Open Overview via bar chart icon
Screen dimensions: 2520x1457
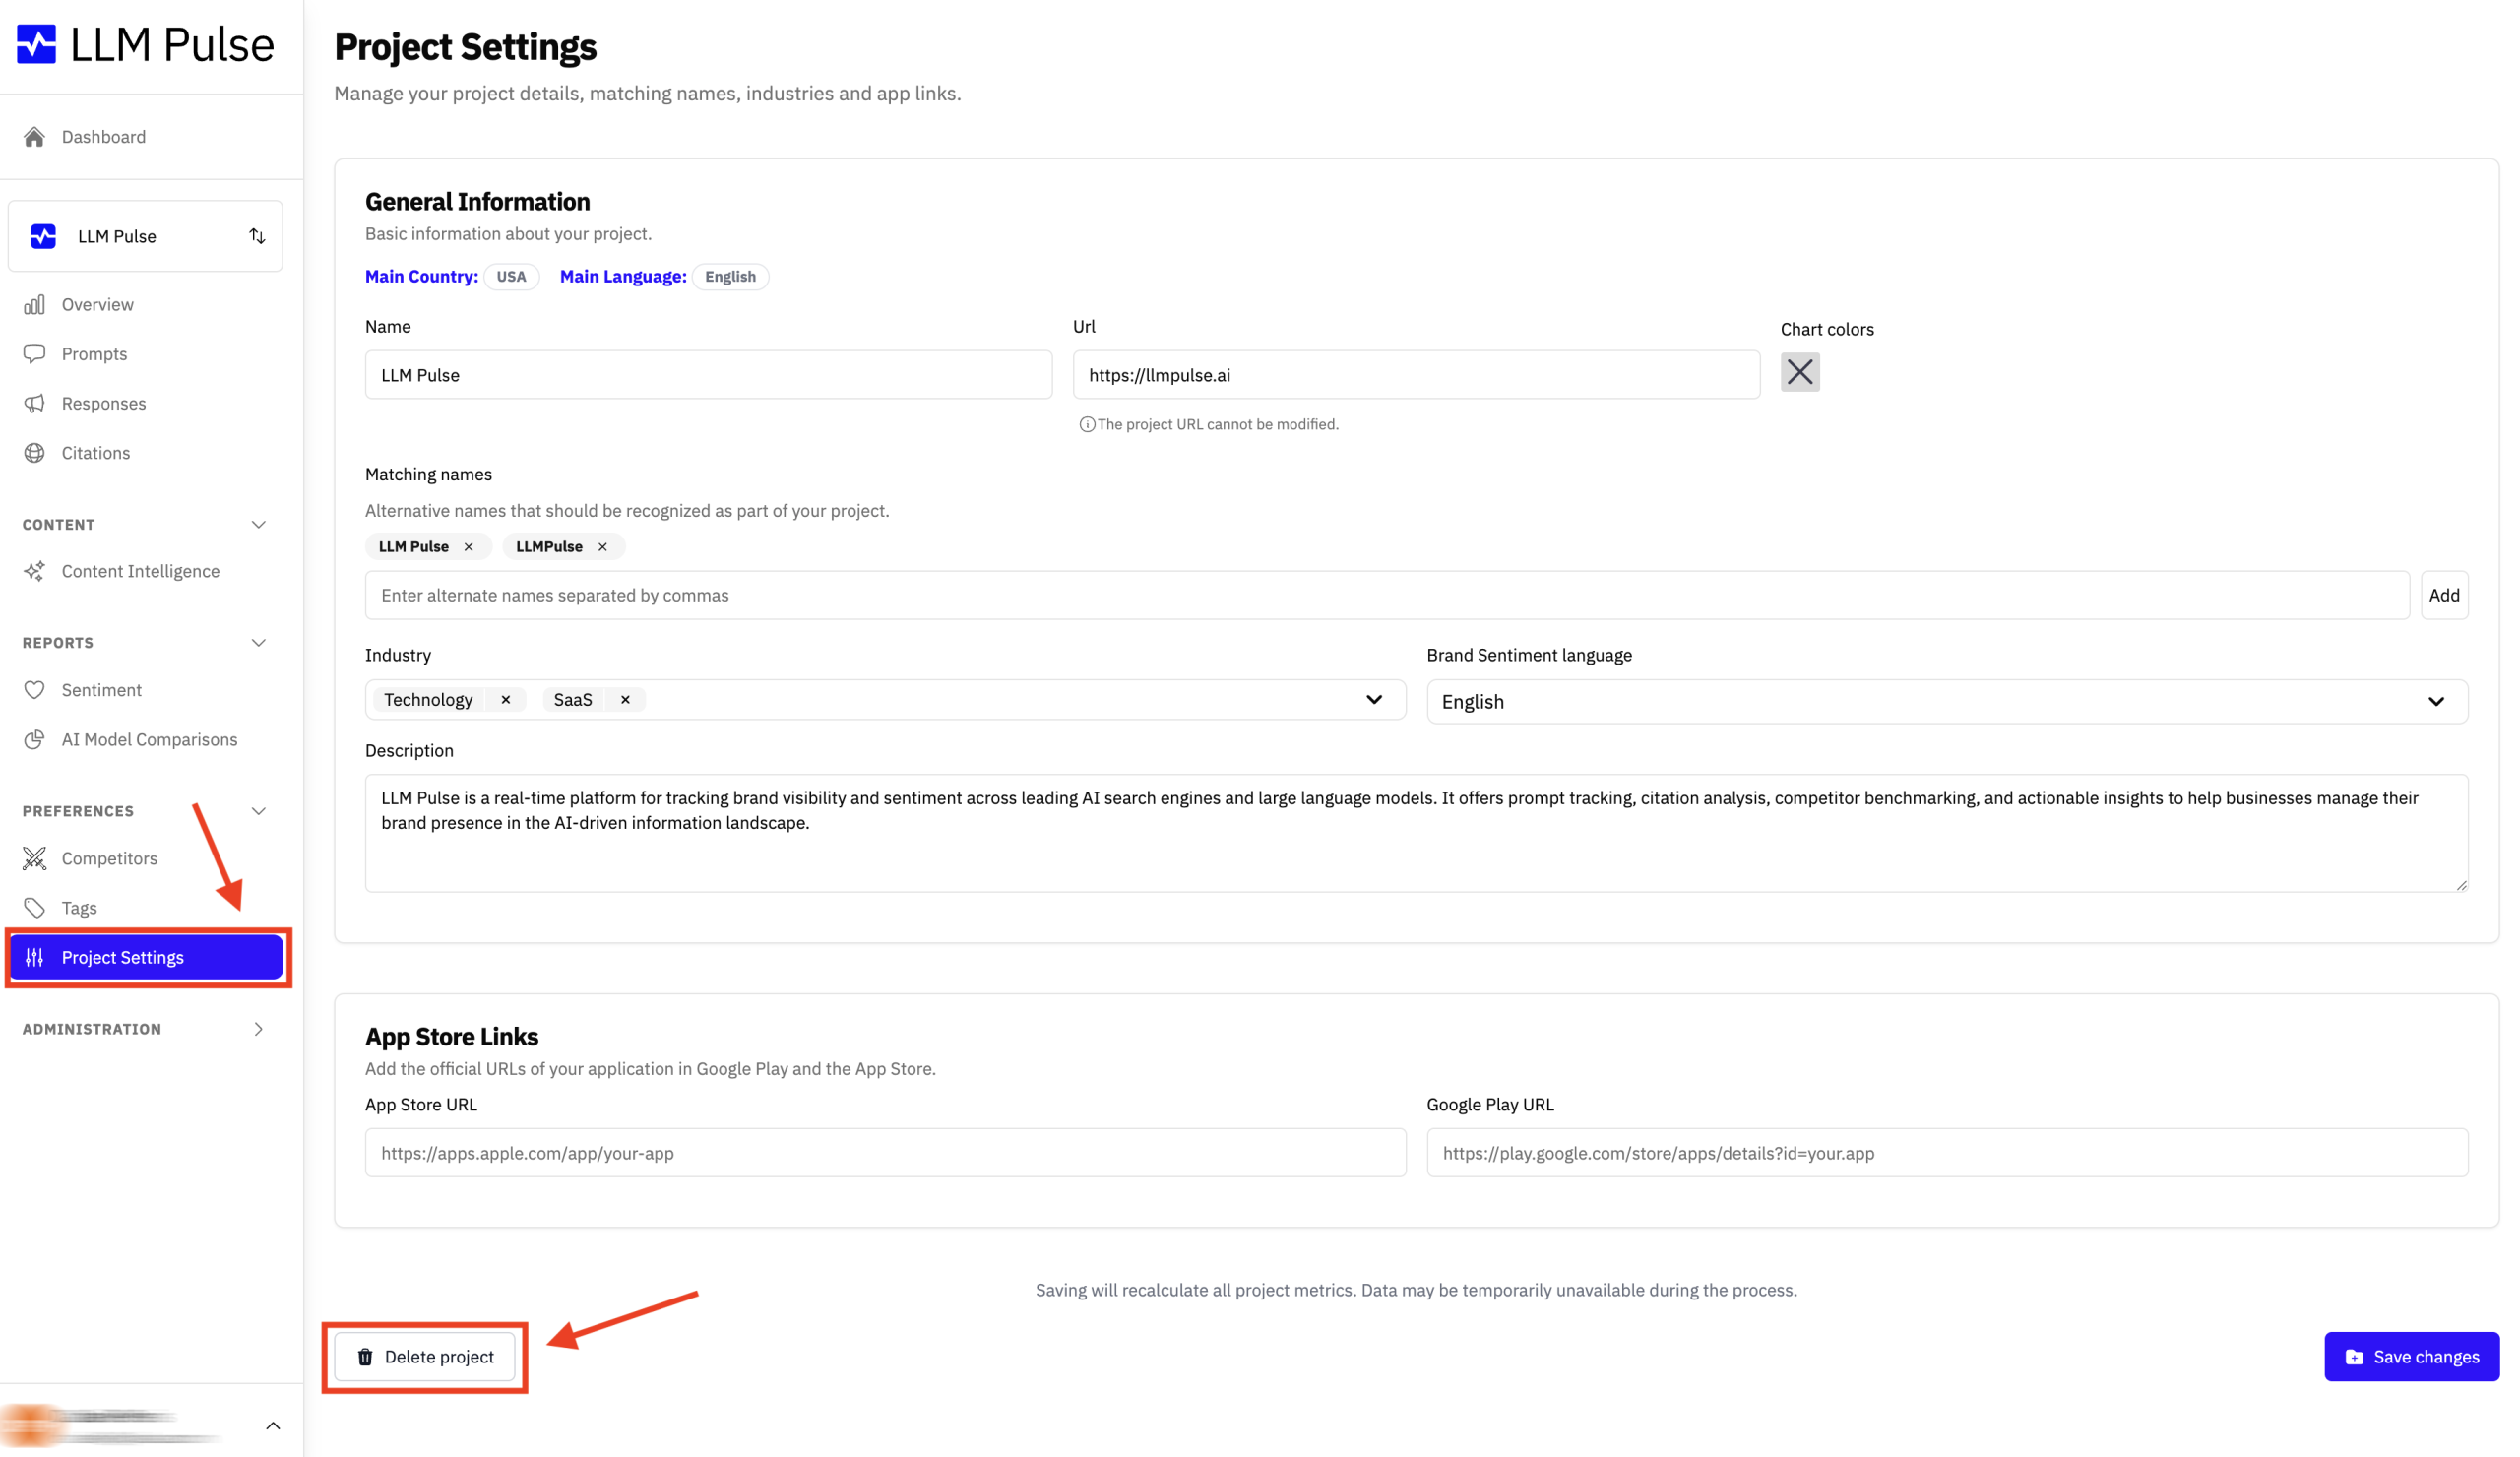(35, 305)
